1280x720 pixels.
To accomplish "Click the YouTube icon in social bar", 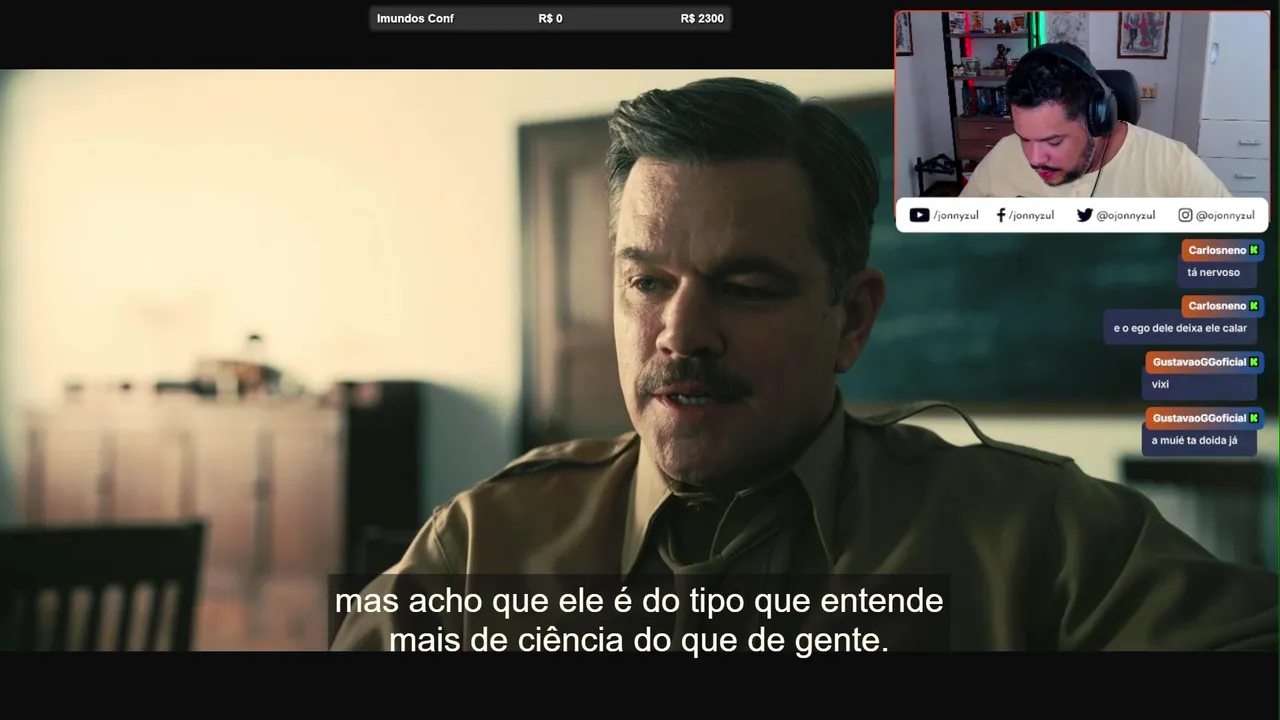I will [919, 215].
